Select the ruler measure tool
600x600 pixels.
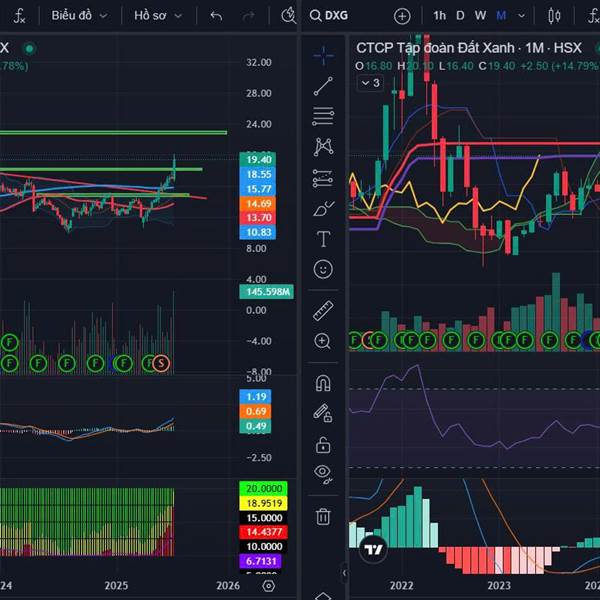(x=323, y=310)
